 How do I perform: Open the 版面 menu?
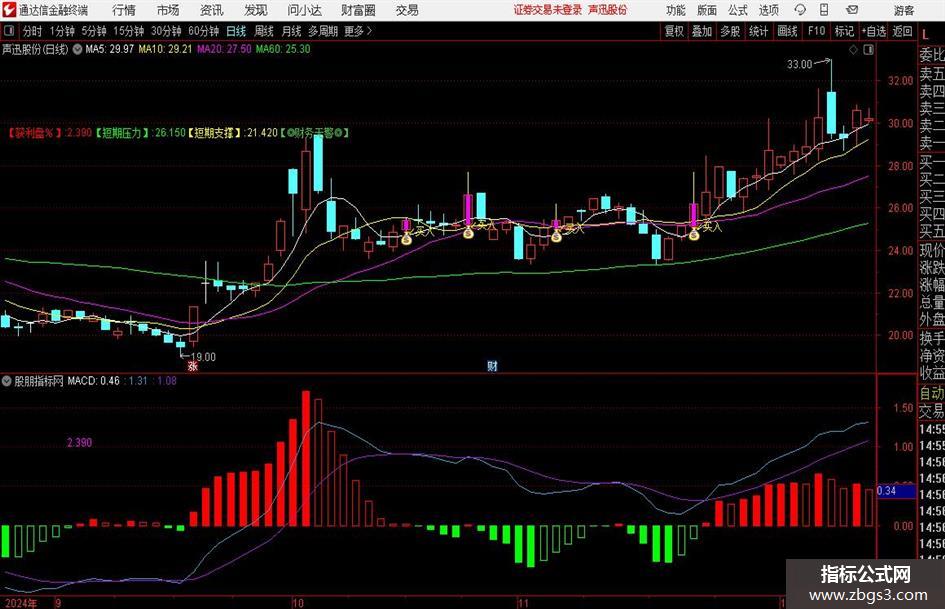point(707,10)
